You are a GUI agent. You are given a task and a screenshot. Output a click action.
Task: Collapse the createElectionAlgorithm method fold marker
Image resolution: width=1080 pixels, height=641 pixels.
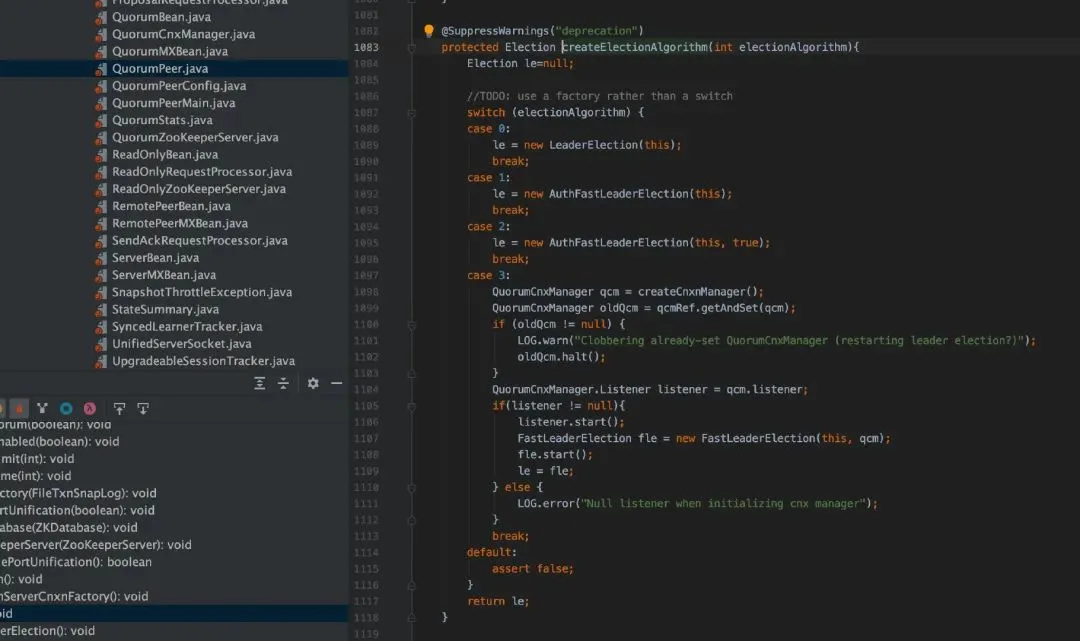point(411,48)
